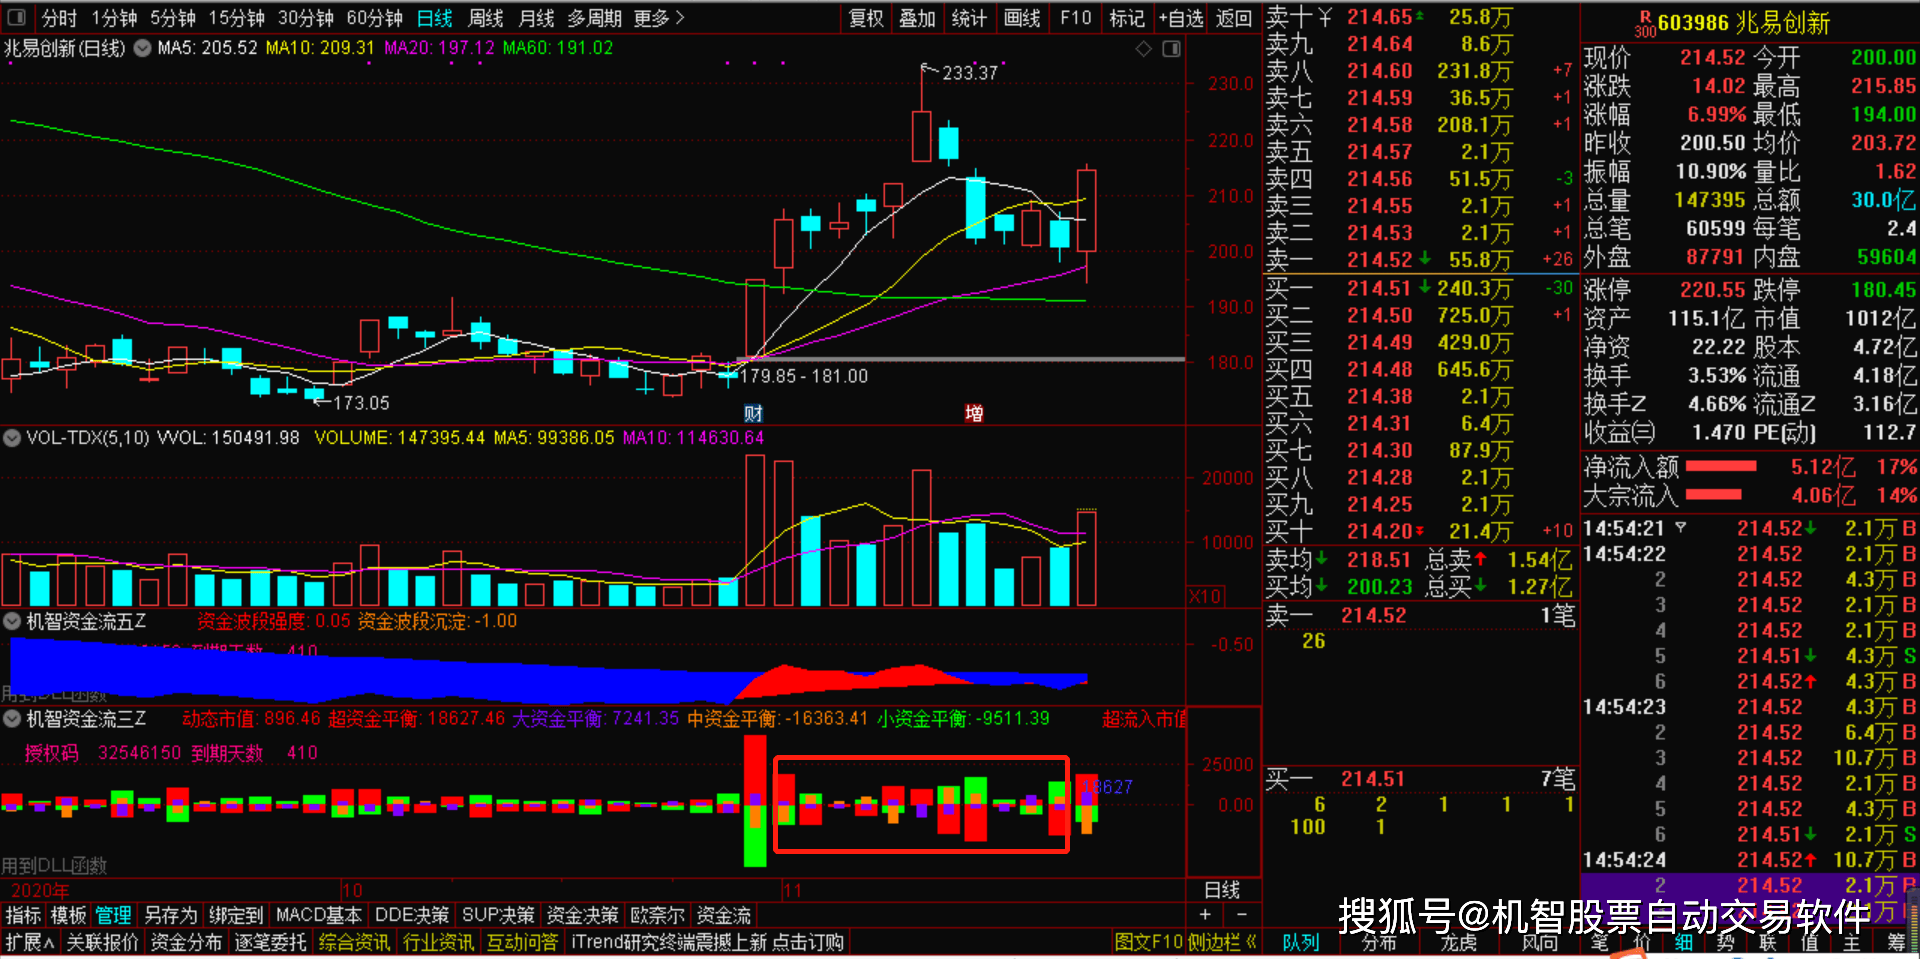Open 机智资金流五Z indicator dropdown circle
The image size is (1920, 959).
coord(12,621)
